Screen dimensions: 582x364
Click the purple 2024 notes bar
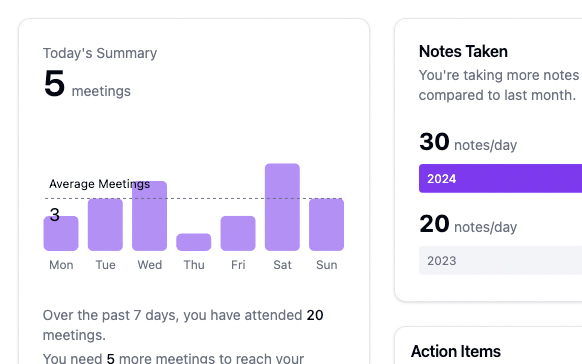click(x=500, y=178)
